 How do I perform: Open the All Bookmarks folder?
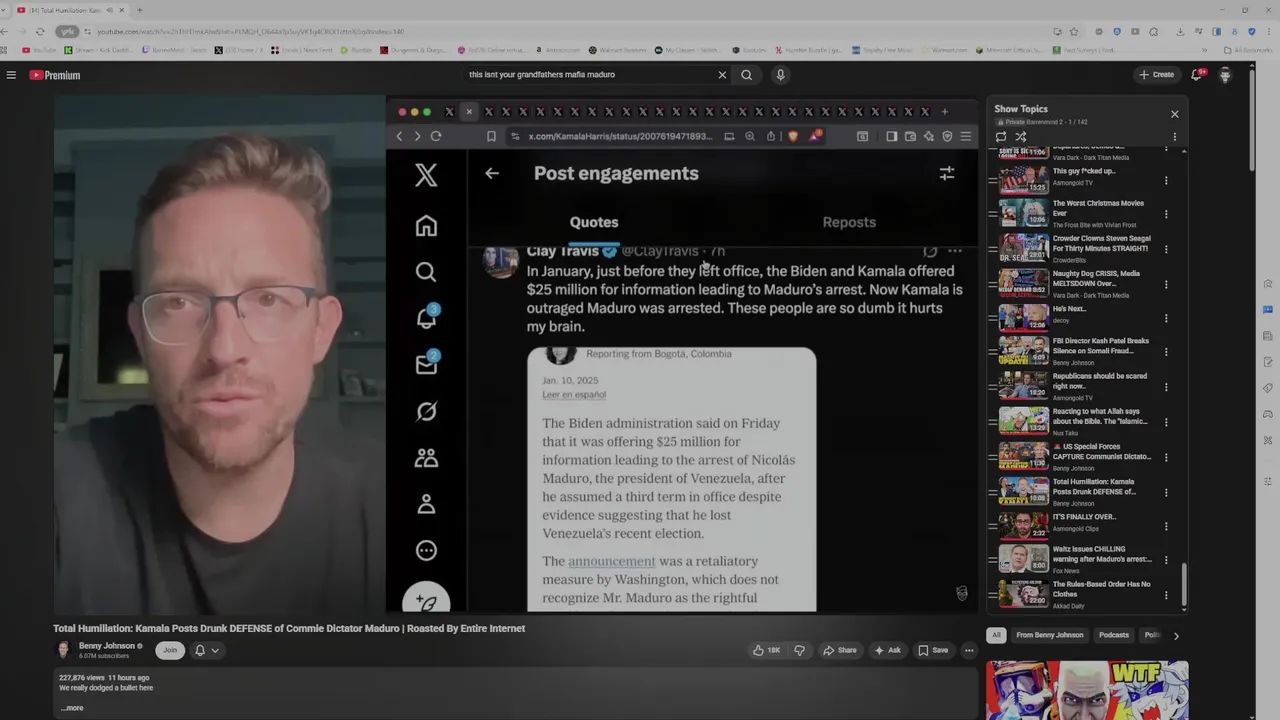point(1250,50)
